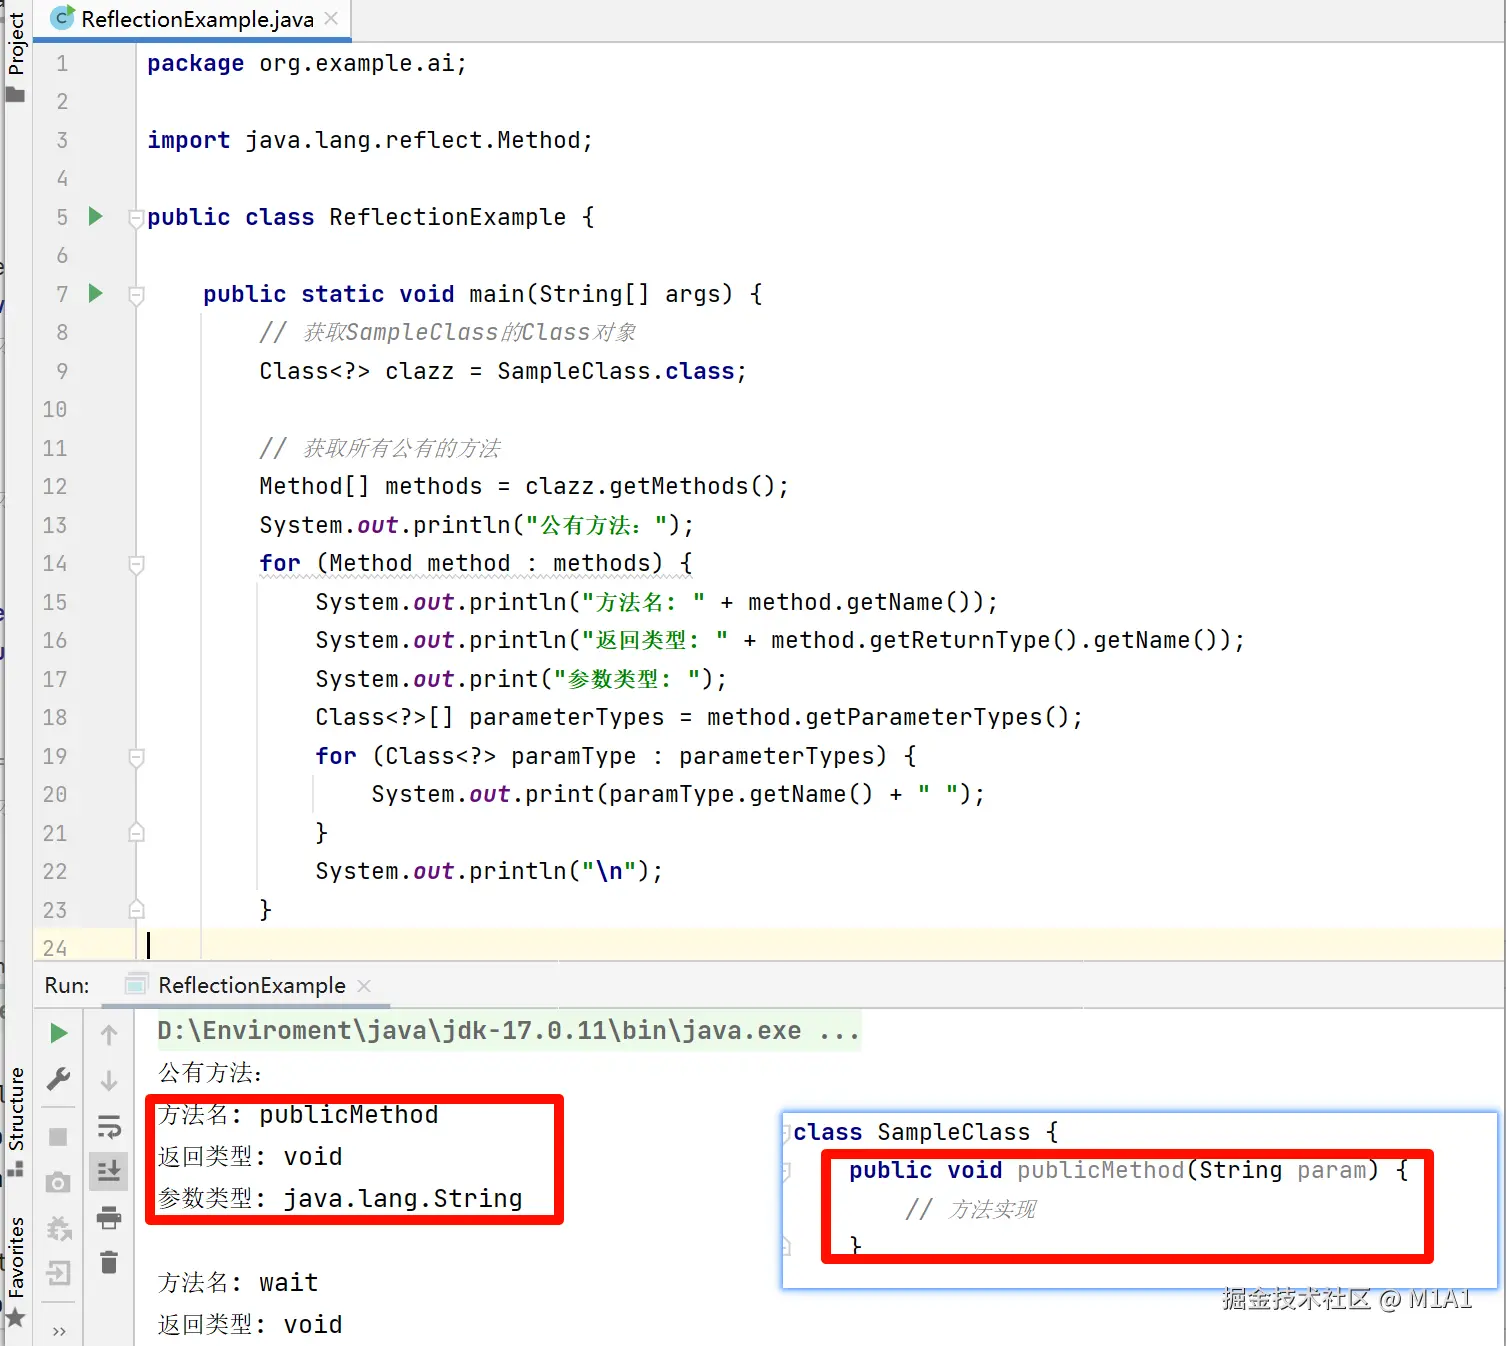The width and height of the screenshot is (1506, 1346).
Task: Run main method from gutter arrow on line 7
Action: click(95, 293)
